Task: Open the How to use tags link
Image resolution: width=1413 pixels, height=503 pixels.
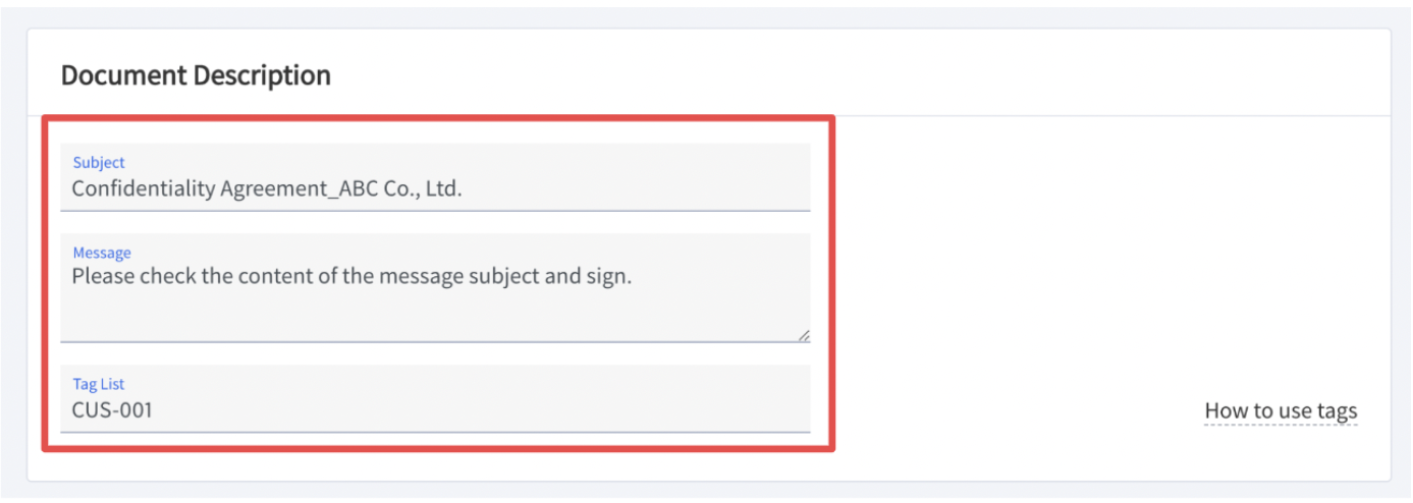Action: 1280,411
